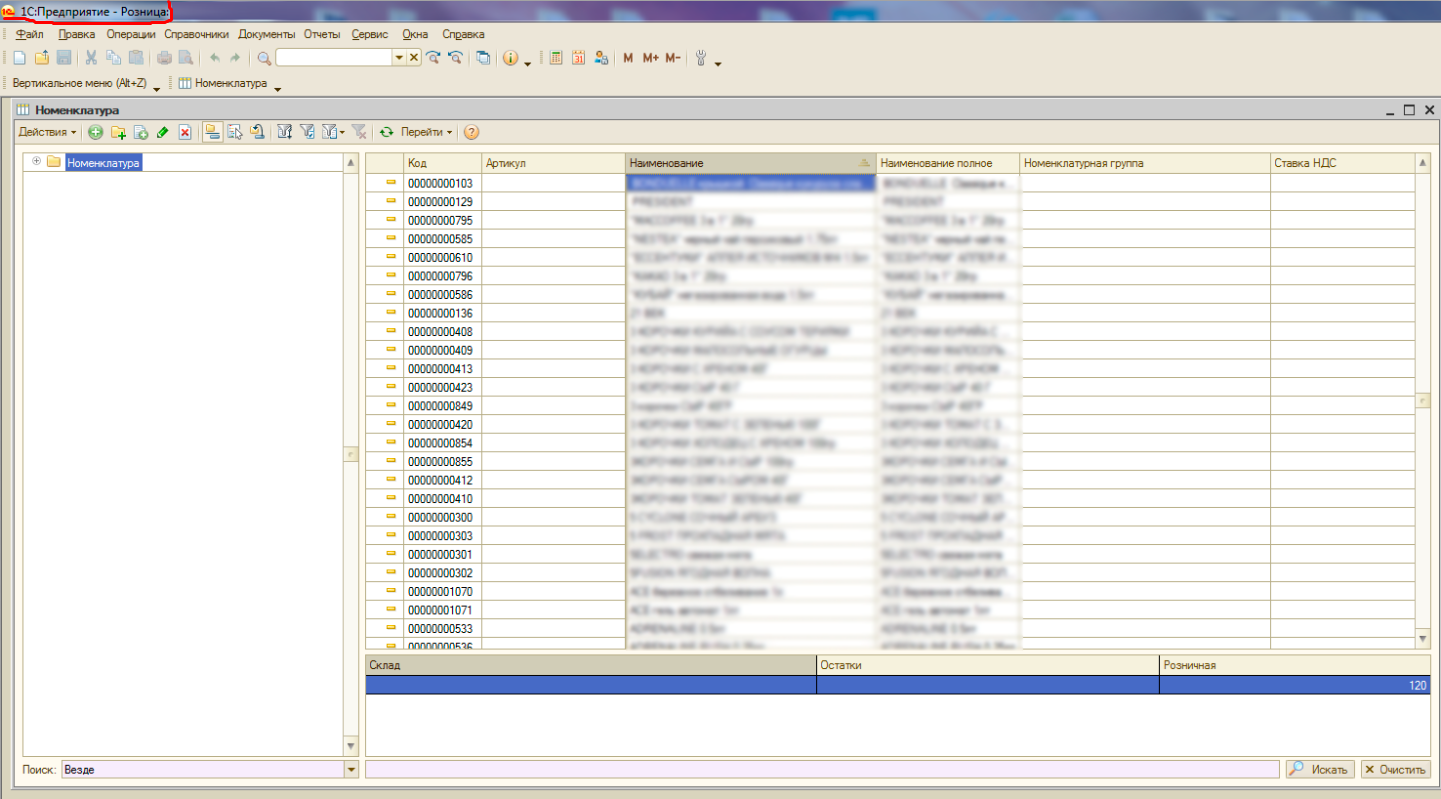The width and height of the screenshot is (1441, 799).
Task: Open dropdown arrow next to wrench icon
Action: [718, 63]
